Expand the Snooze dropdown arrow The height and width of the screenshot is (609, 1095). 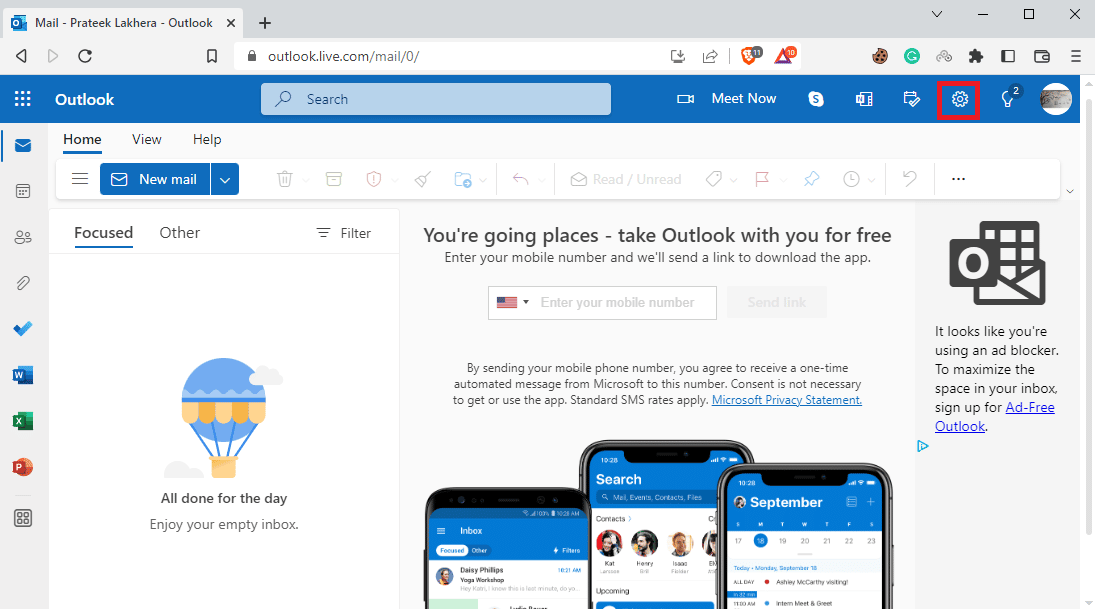872,180
